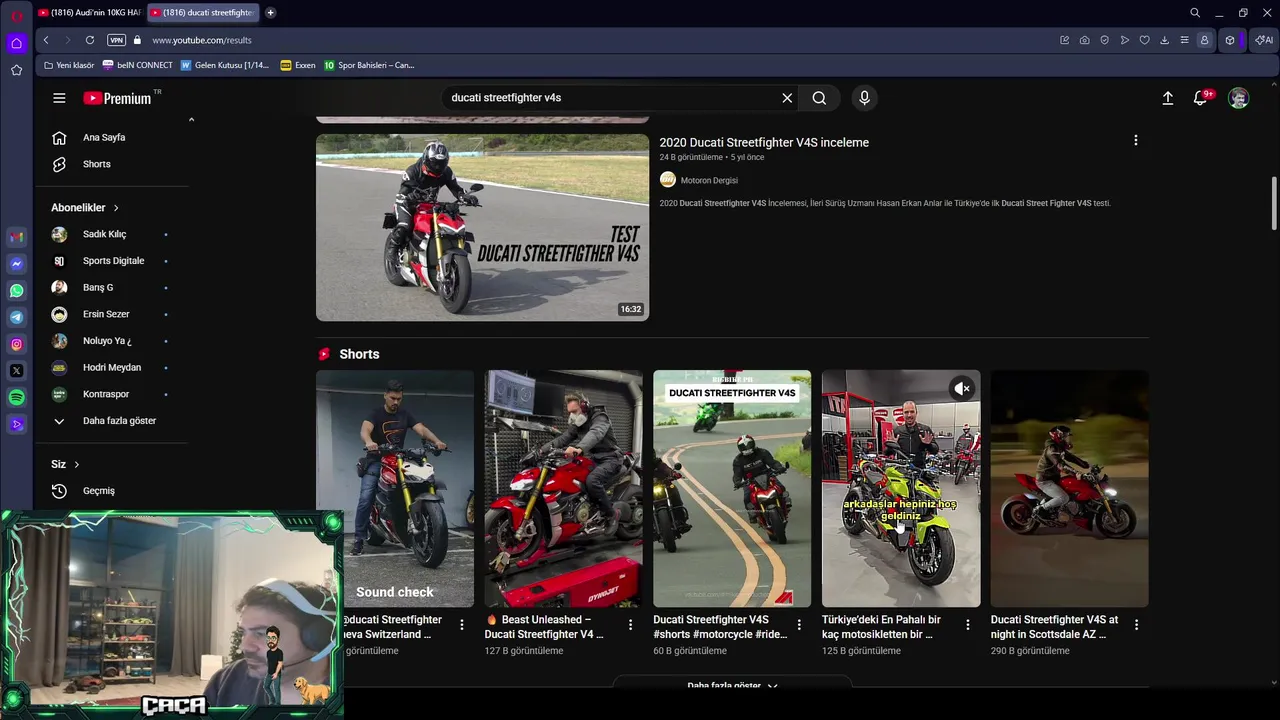This screenshot has width=1280, height=720.
Task: Open the create upload icon
Action: (1167, 98)
